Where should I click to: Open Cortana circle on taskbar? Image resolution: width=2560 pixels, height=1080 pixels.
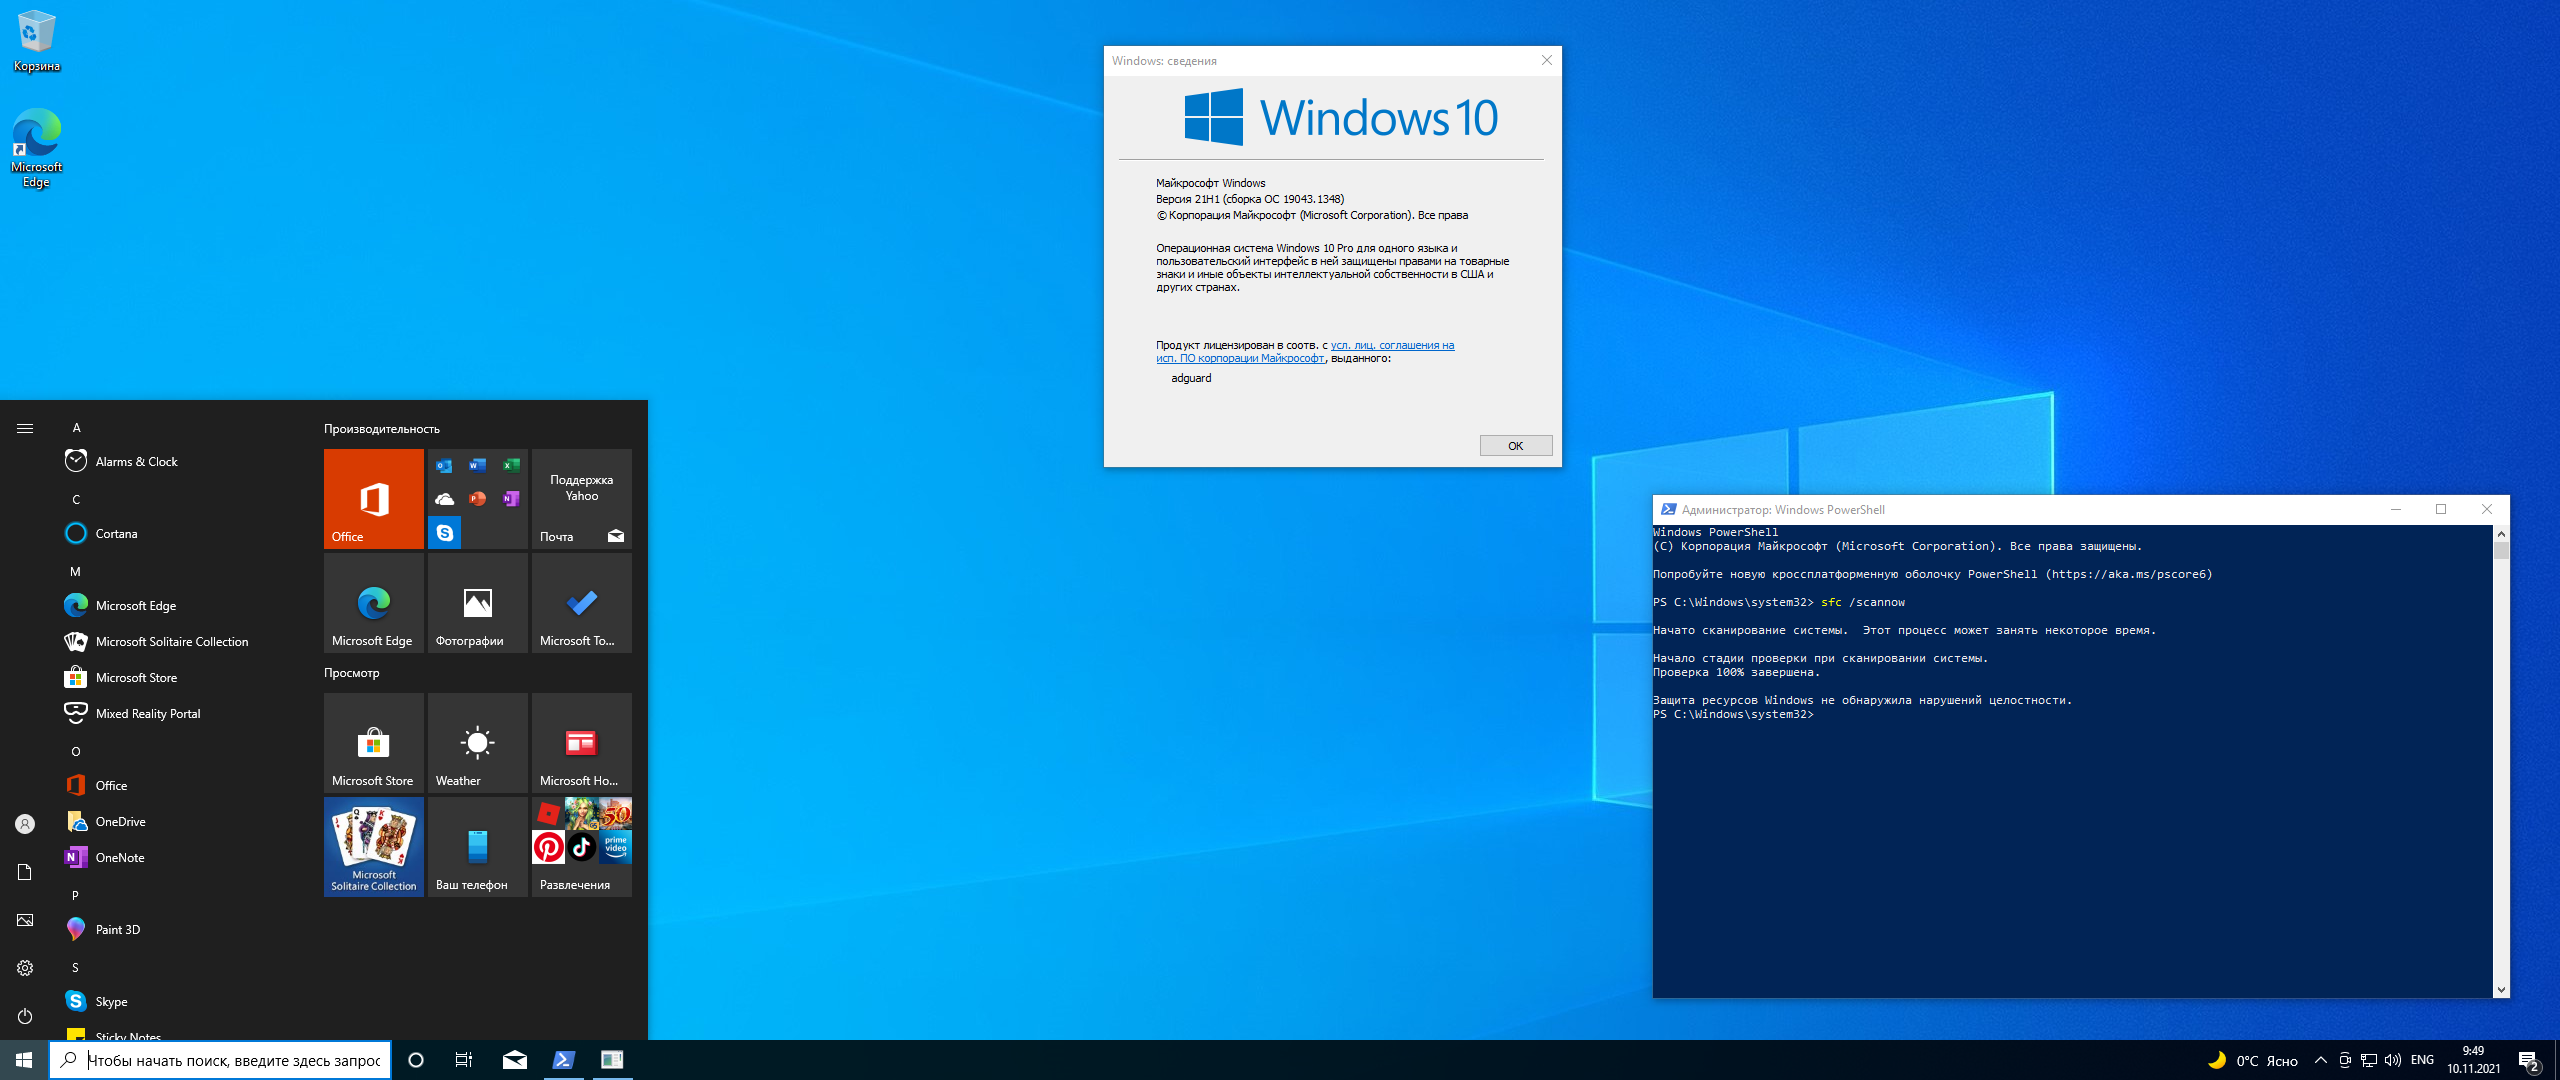tap(416, 1060)
